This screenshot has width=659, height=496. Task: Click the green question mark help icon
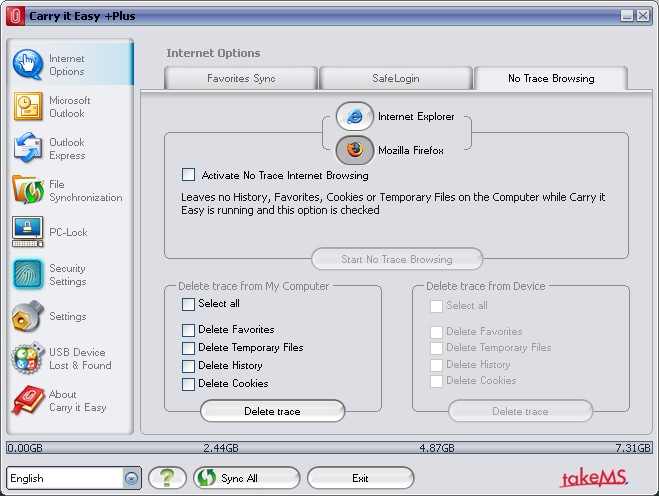pos(167,478)
